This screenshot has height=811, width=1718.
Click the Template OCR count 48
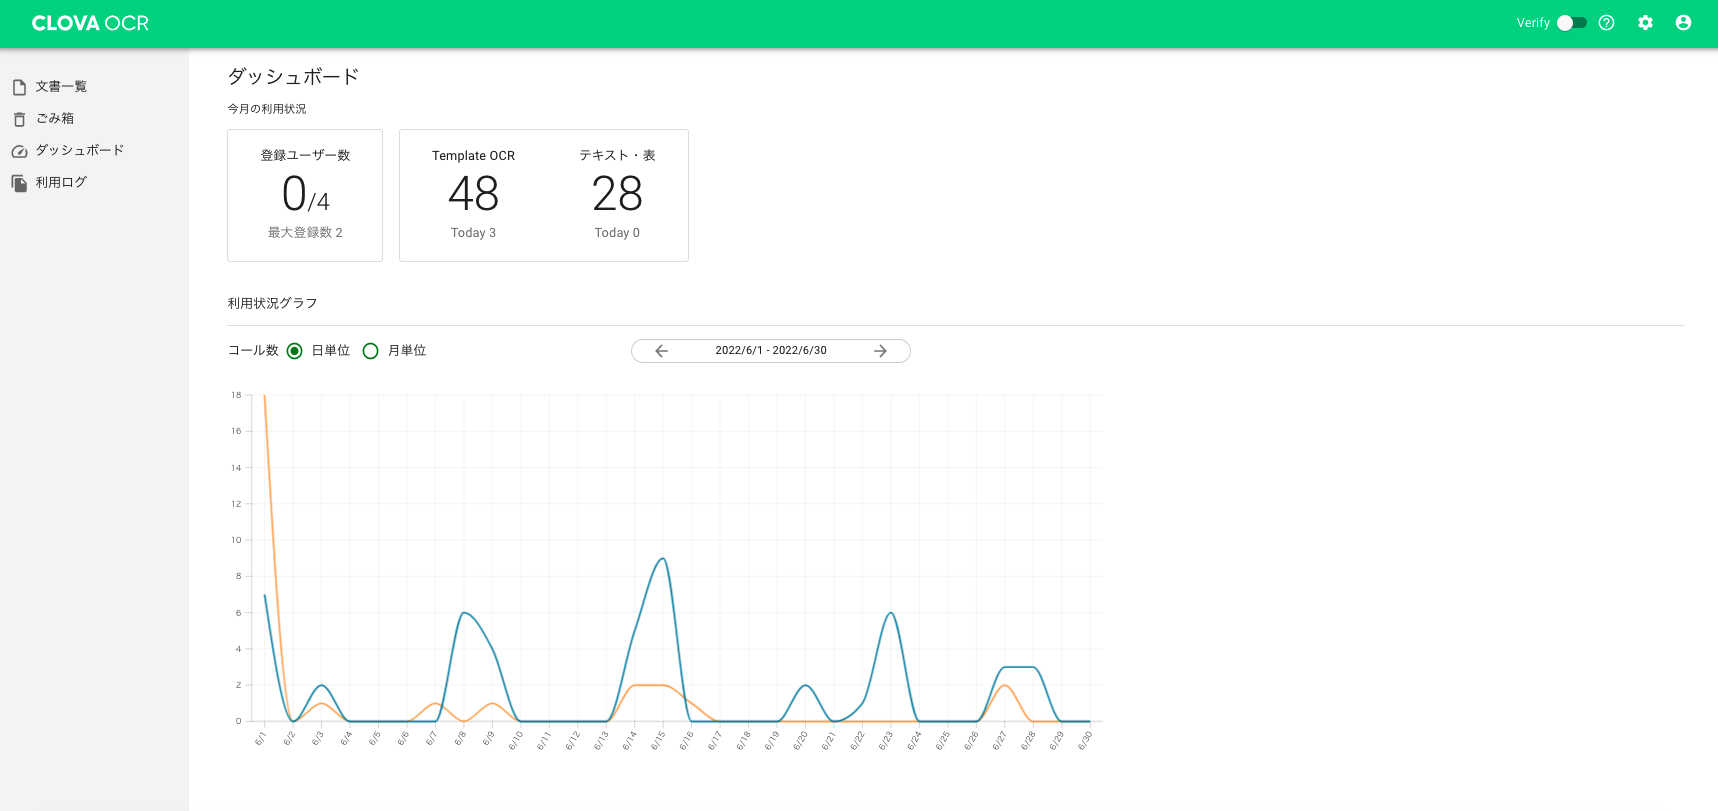click(473, 194)
